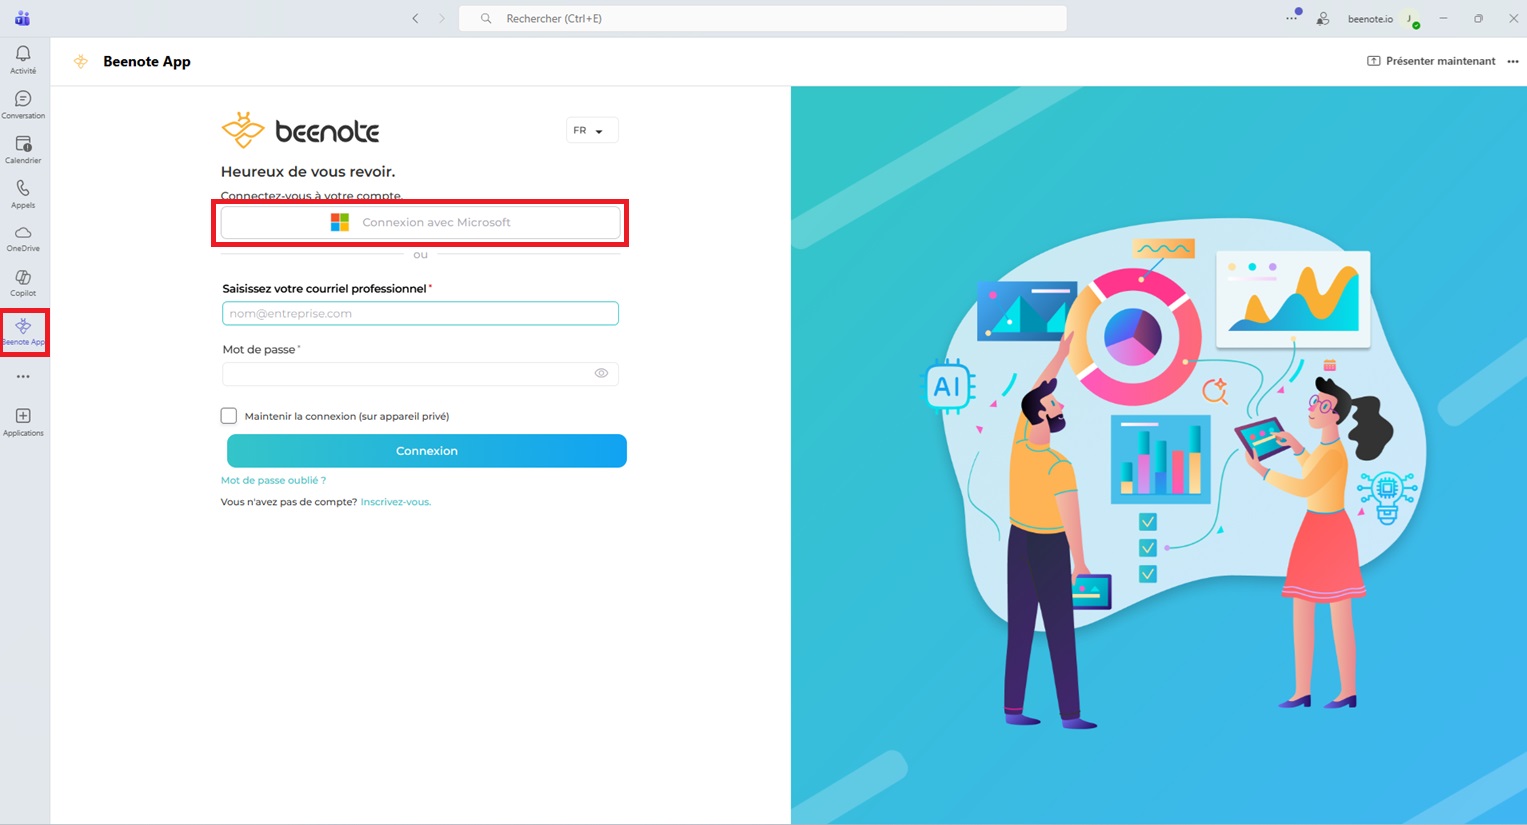
Task: Follow the Mot de passe oublié link
Action: pyautogui.click(x=273, y=480)
